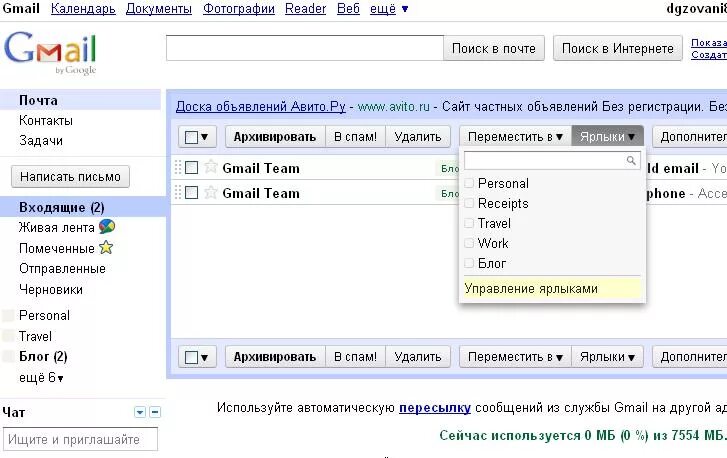Click top Архивировать button

[275, 137]
